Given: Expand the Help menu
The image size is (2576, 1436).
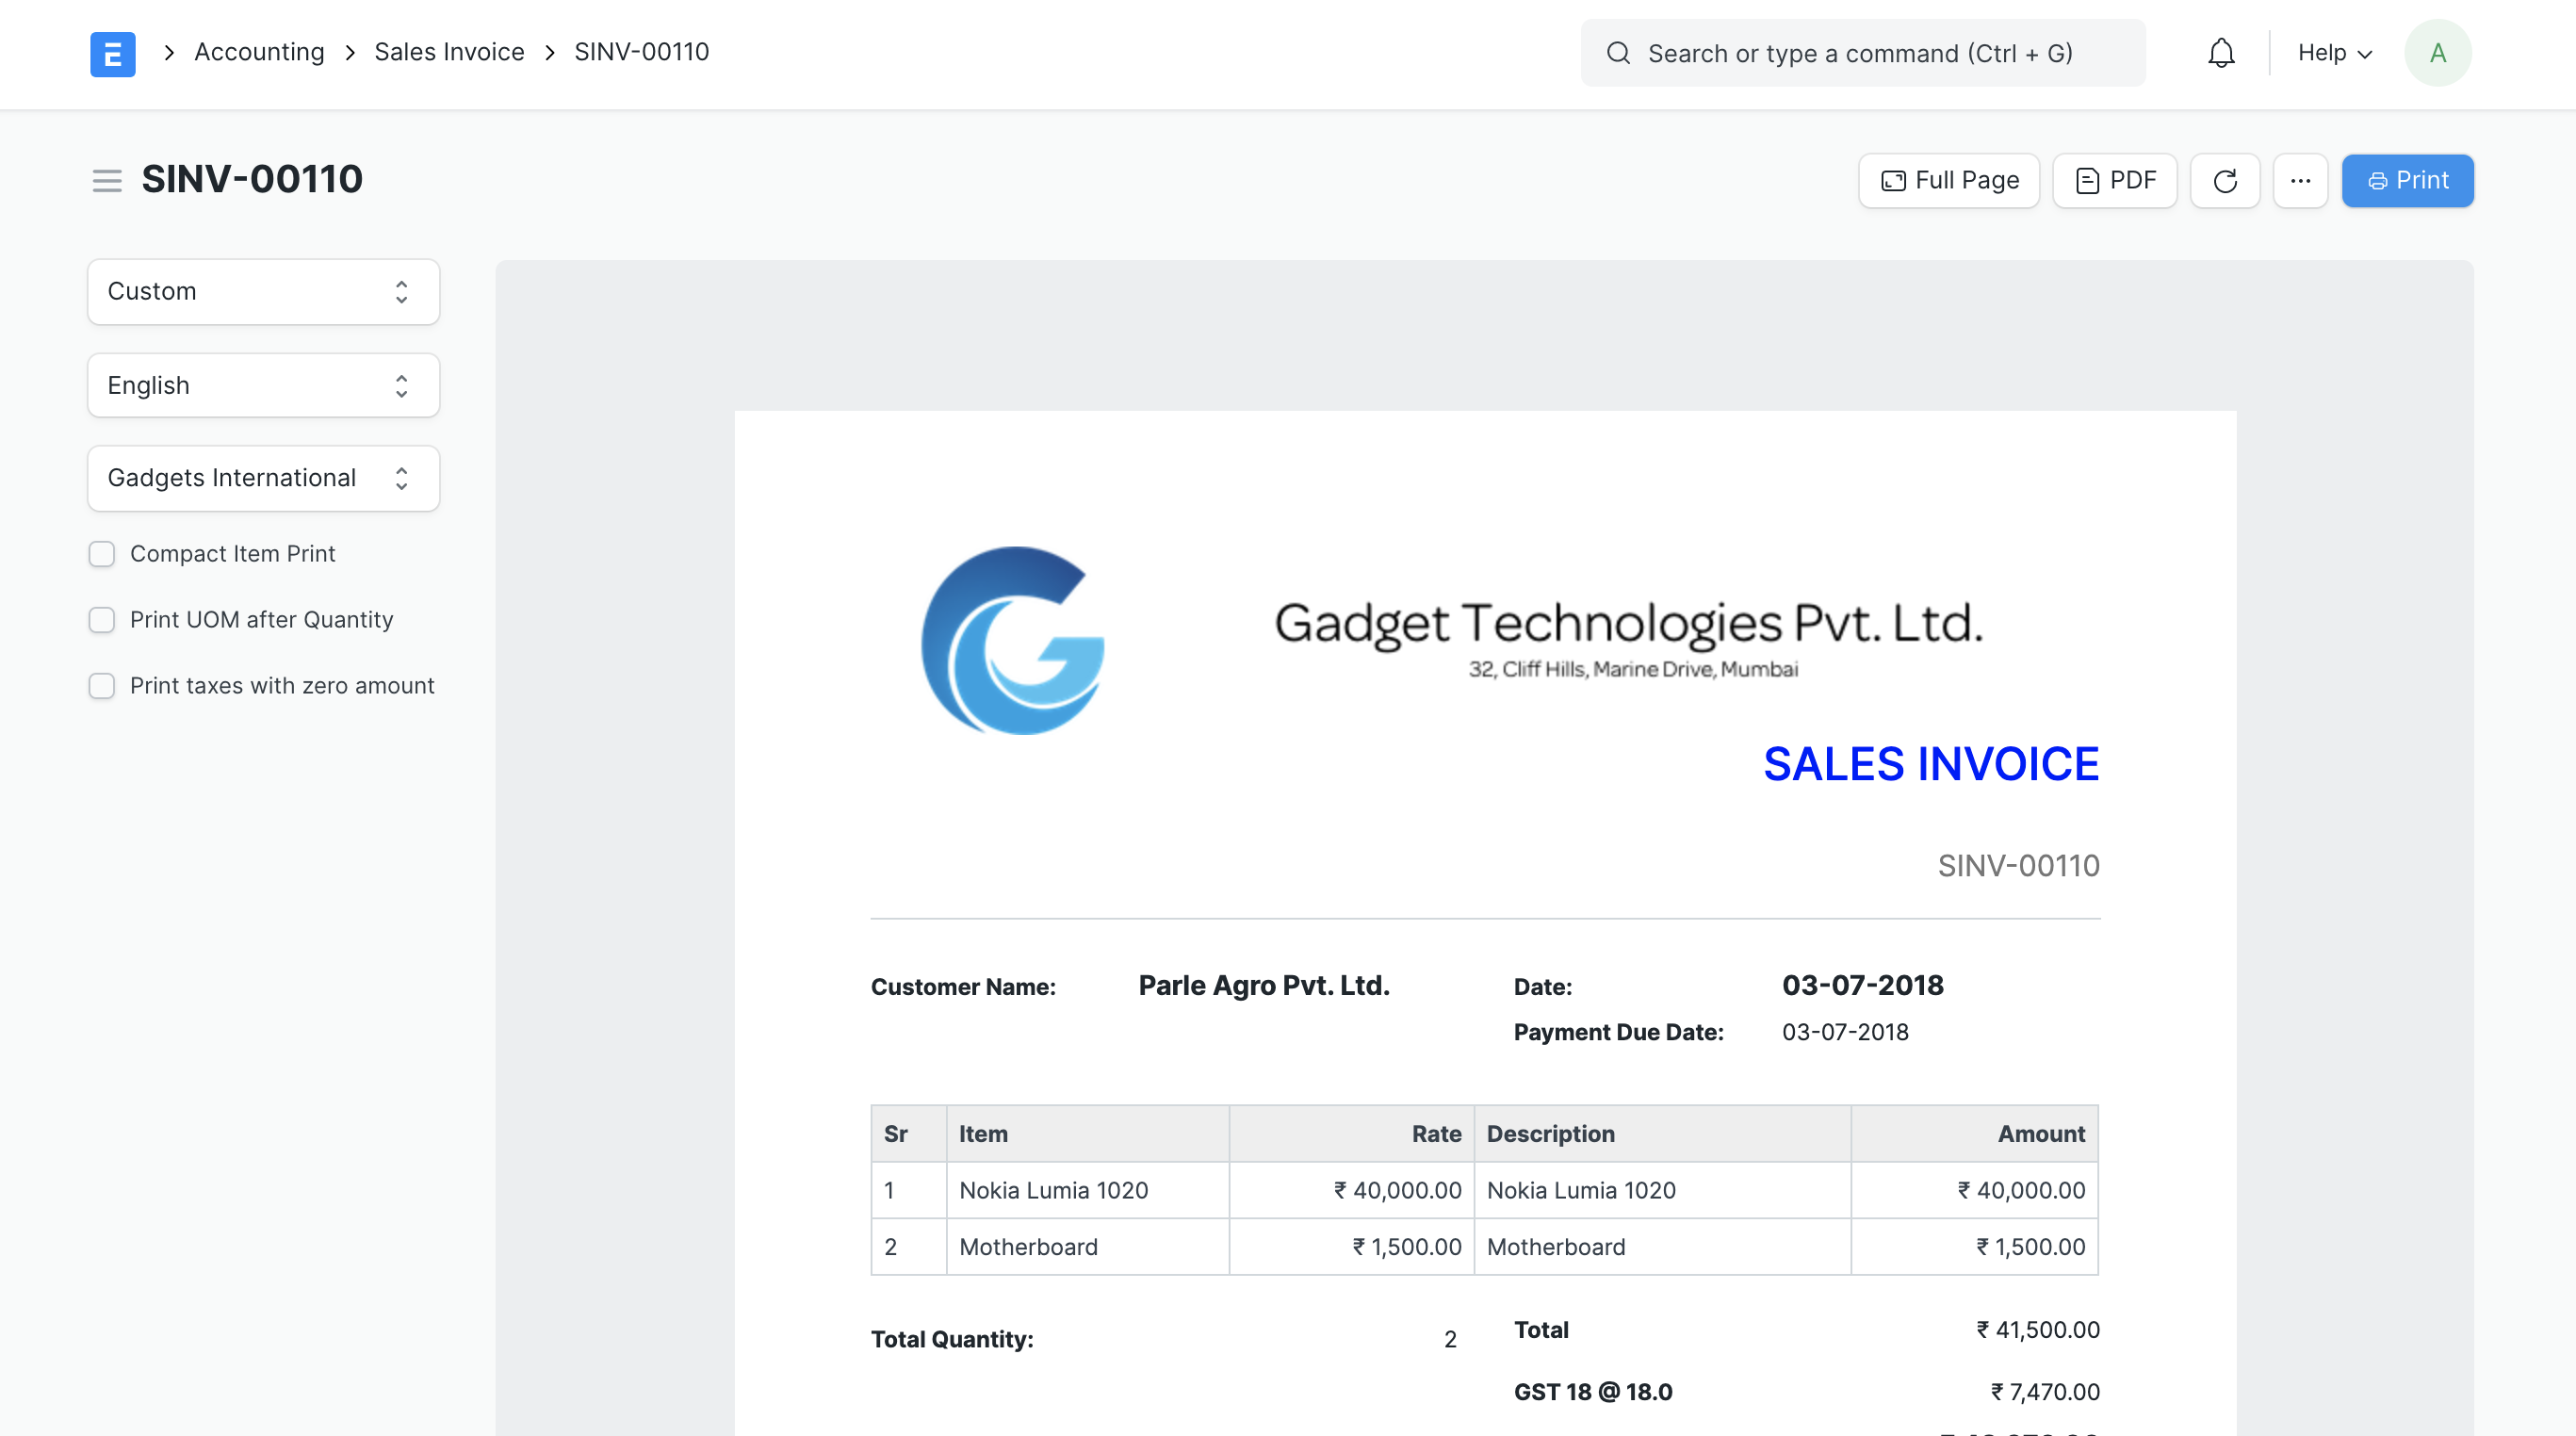Looking at the screenshot, I should coord(2334,53).
